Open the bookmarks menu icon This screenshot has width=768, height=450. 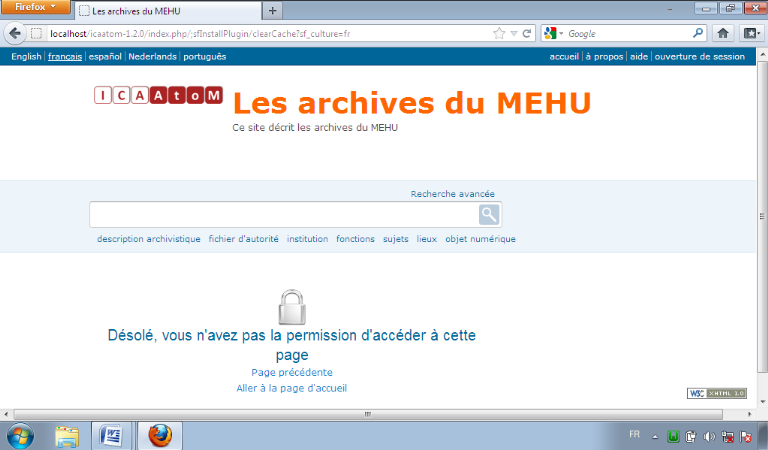751,33
